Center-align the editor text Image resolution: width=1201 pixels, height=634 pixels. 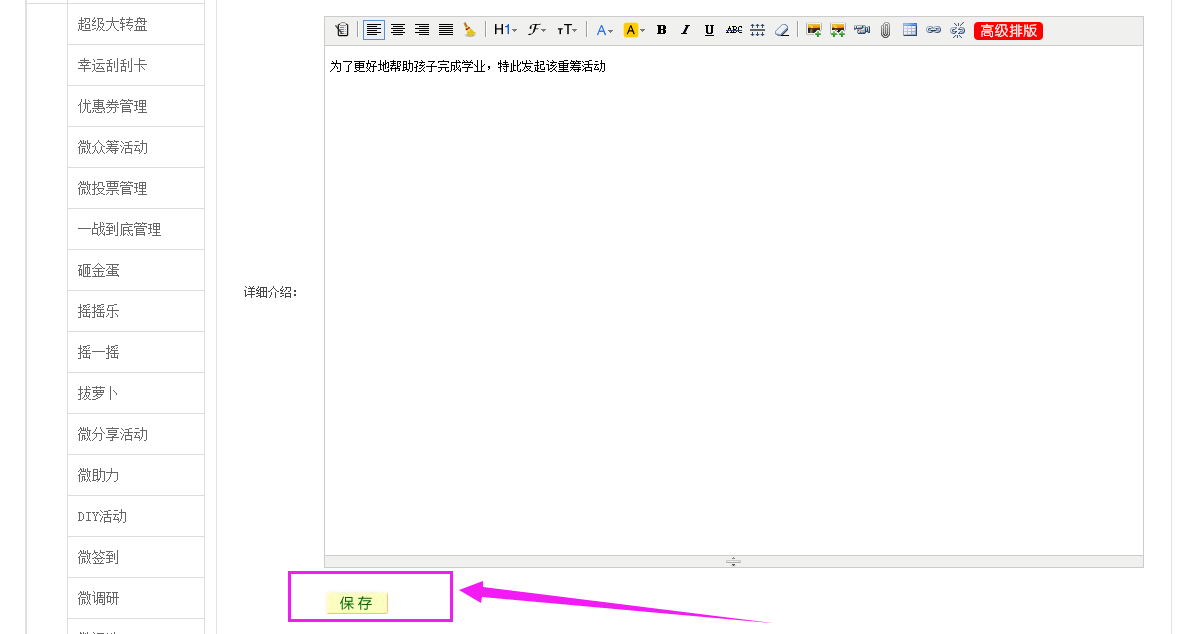(398, 30)
